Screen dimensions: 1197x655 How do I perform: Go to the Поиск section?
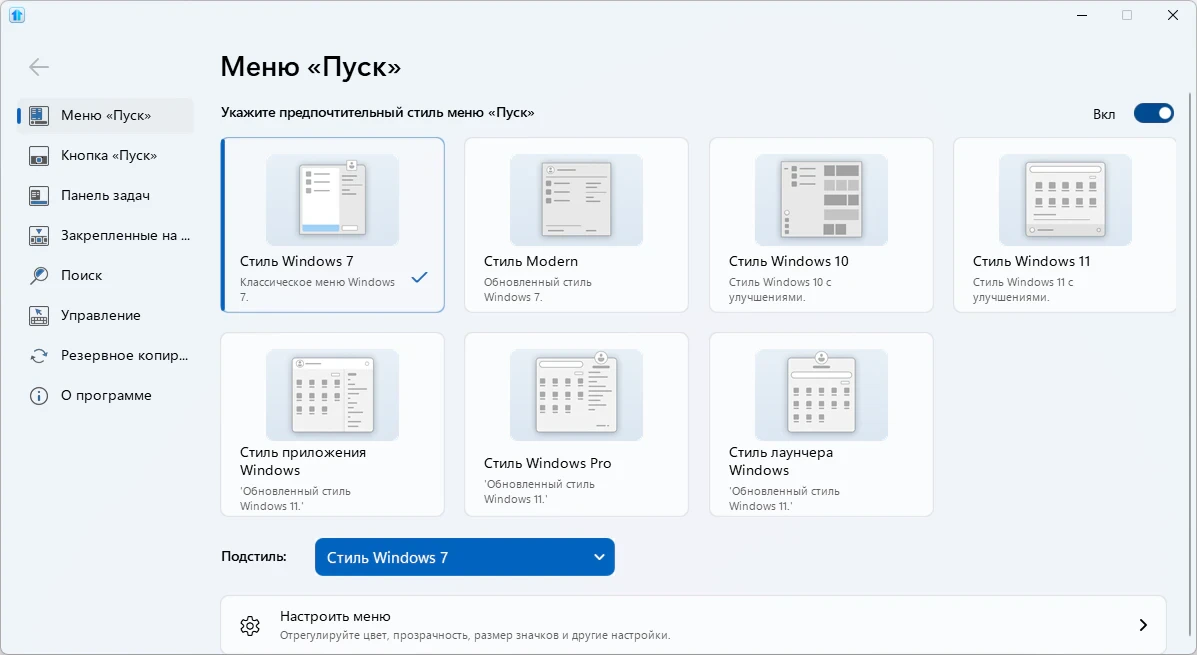coord(106,276)
